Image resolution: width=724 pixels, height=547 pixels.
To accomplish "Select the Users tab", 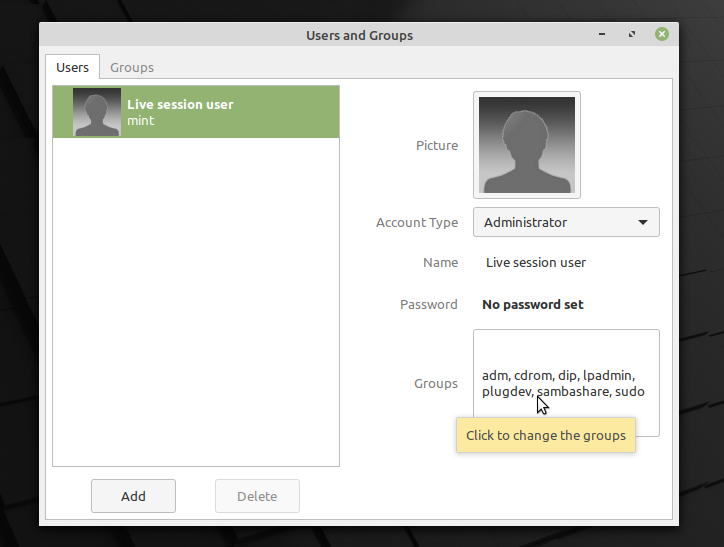I will pyautogui.click(x=72, y=67).
